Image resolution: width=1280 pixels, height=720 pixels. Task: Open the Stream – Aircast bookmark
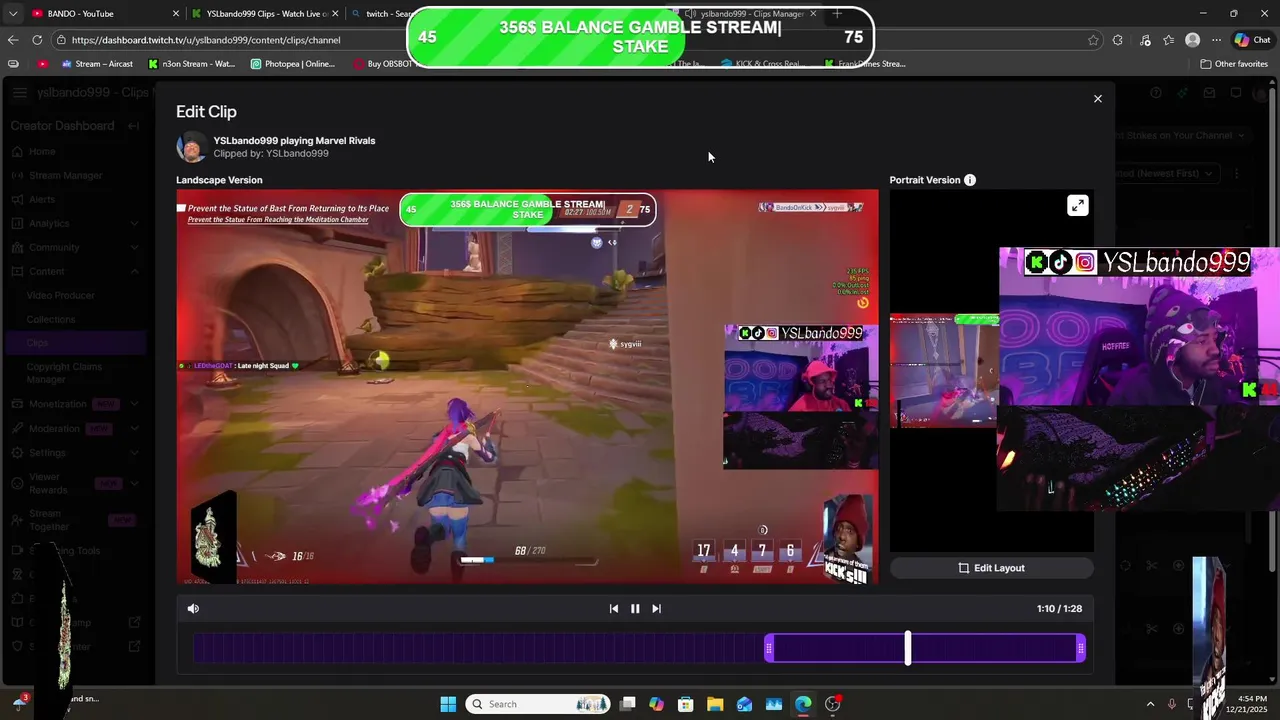pos(97,64)
